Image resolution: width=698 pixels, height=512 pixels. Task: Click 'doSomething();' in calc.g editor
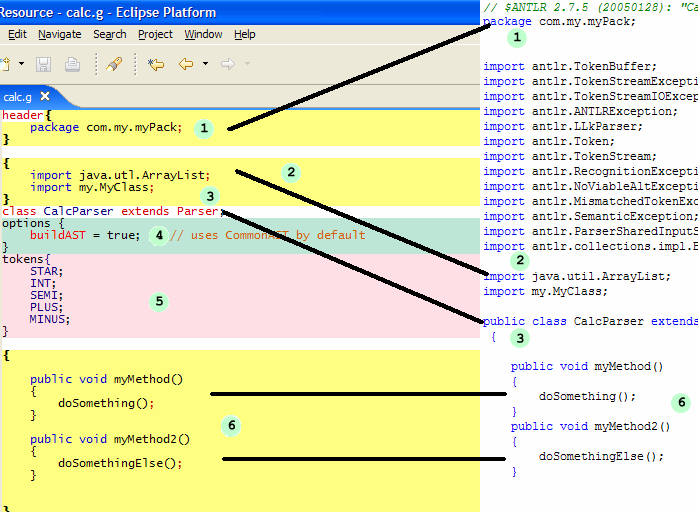(x=106, y=403)
